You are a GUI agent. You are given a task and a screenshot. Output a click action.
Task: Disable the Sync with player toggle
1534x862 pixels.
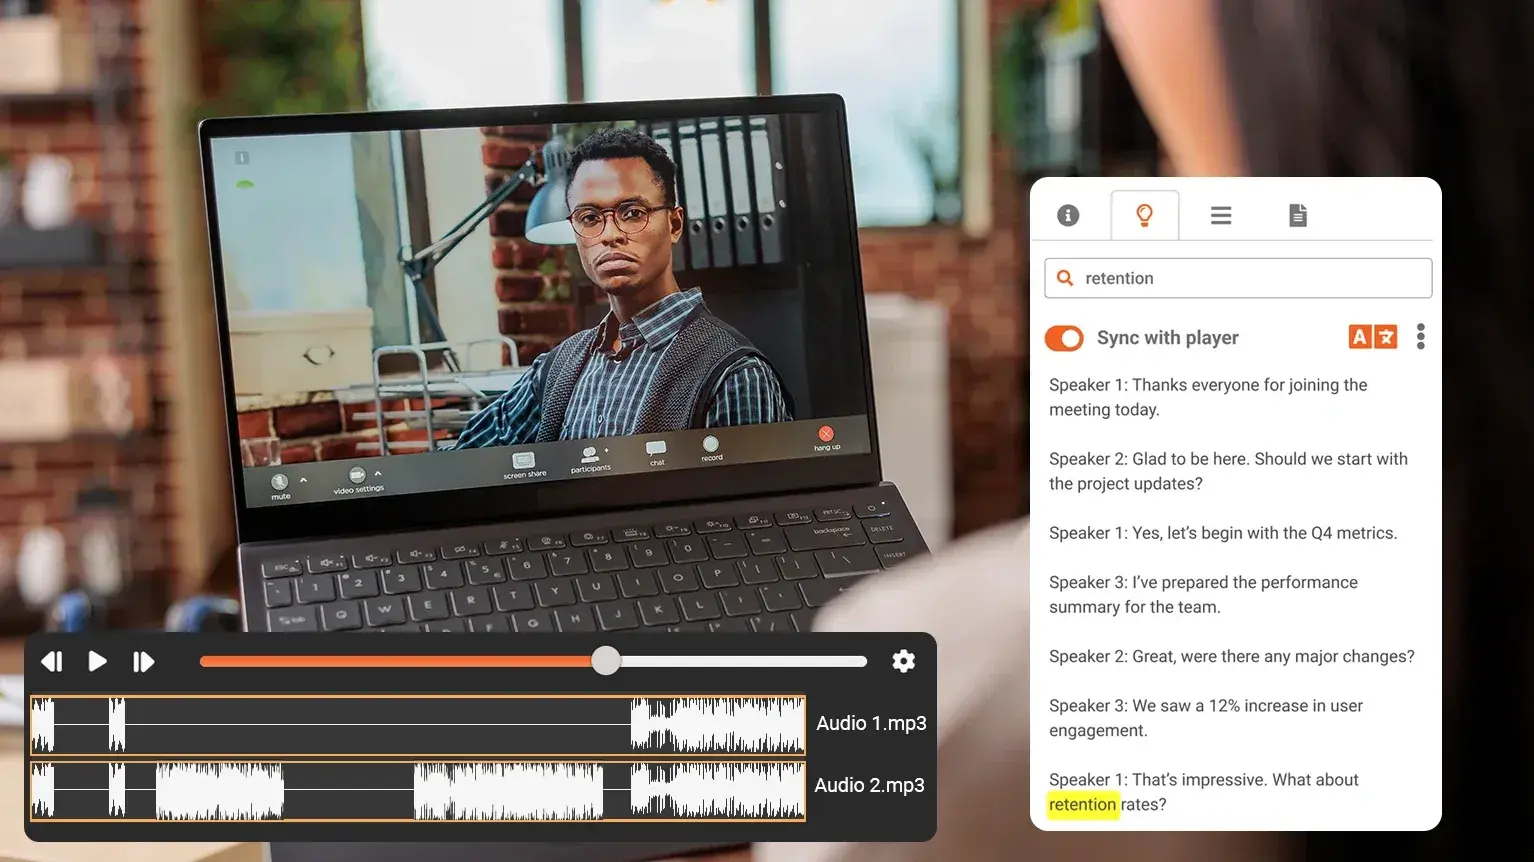[1064, 338]
